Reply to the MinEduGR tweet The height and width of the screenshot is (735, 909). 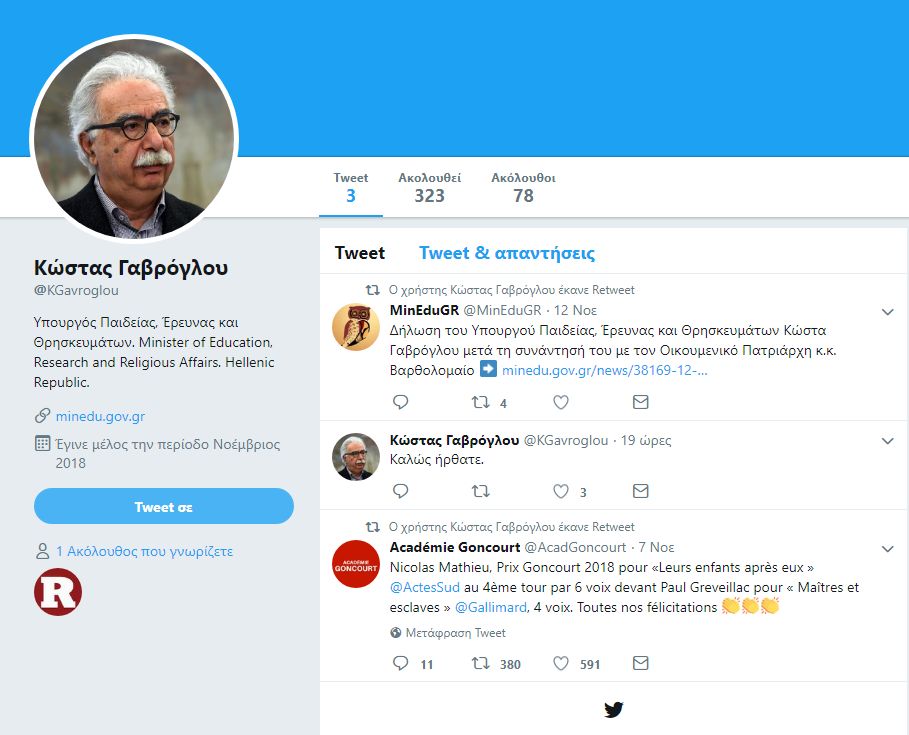pyautogui.click(x=401, y=402)
